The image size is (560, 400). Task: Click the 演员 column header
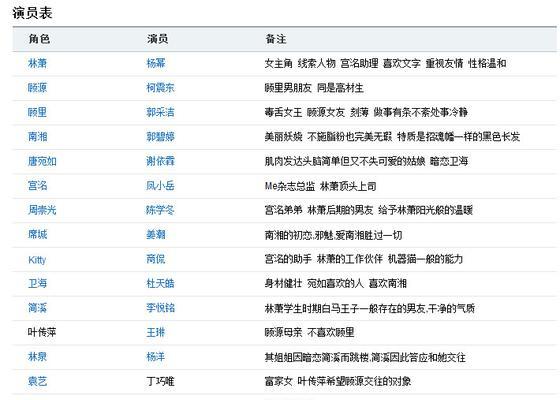(x=158, y=39)
